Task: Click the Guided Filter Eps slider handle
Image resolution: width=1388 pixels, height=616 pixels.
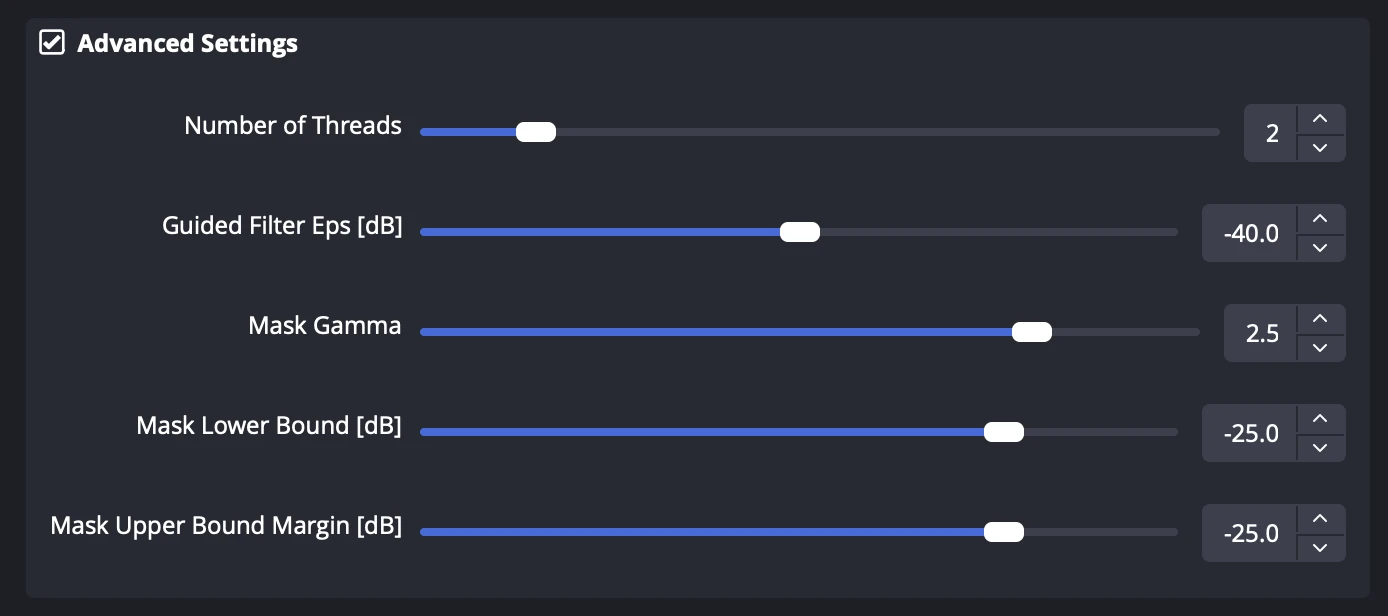Action: [x=800, y=232]
